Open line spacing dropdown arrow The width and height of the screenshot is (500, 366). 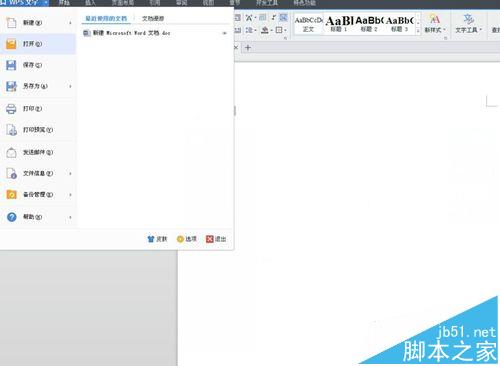[x=255, y=31]
